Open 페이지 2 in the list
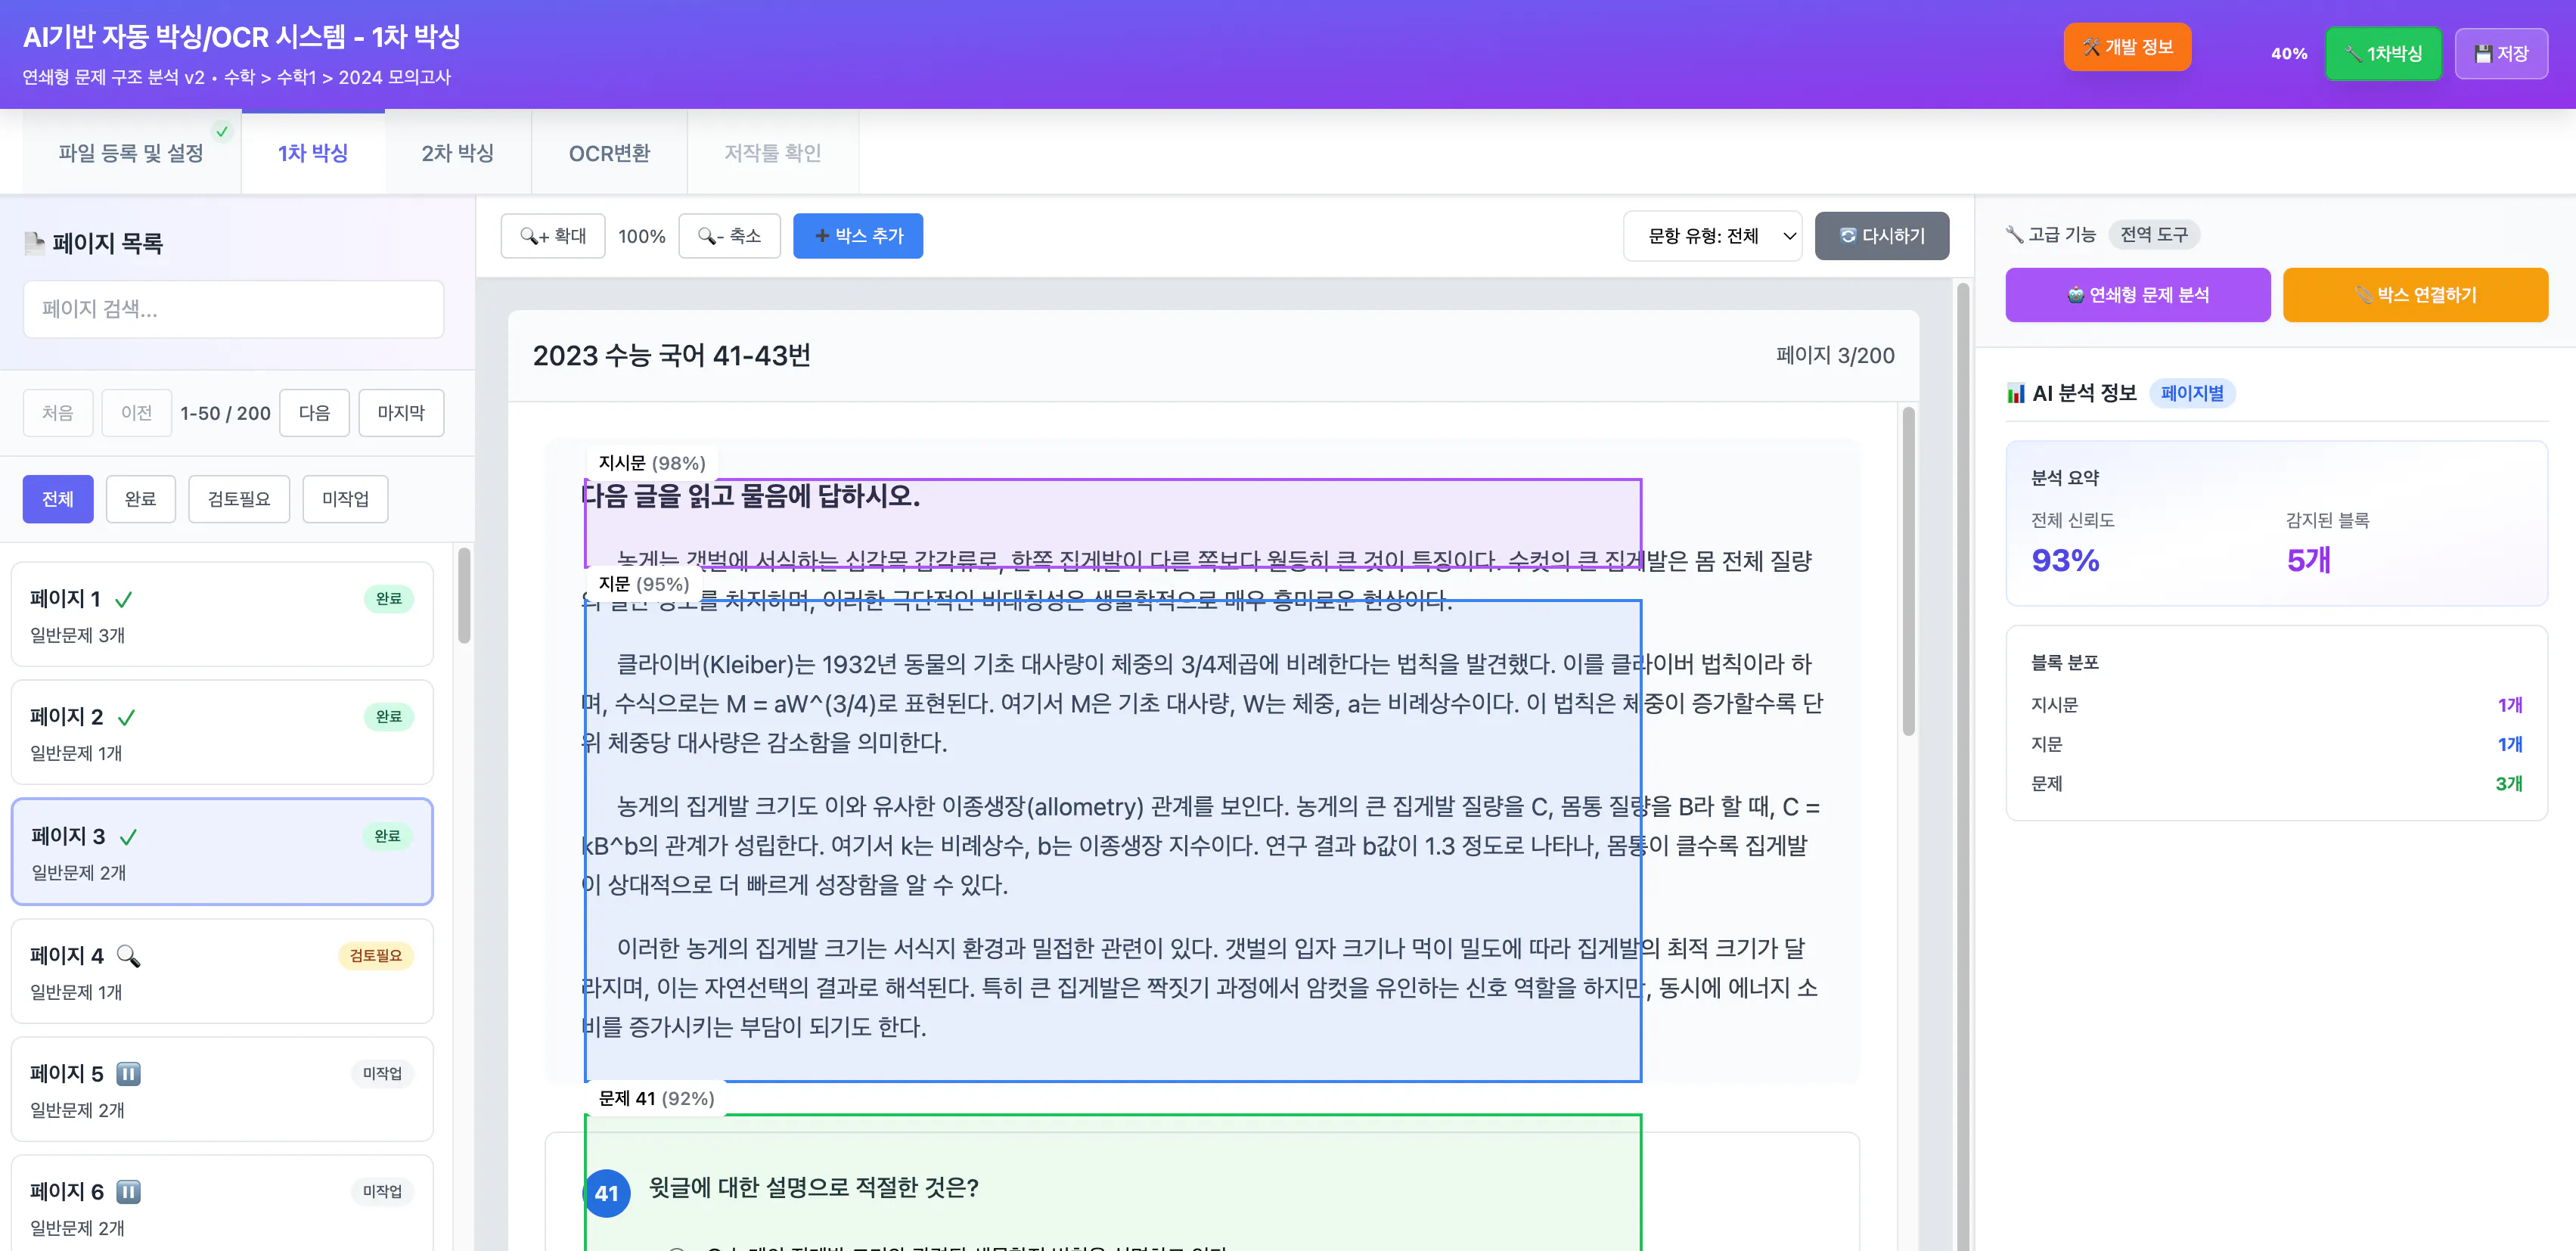 click(222, 732)
